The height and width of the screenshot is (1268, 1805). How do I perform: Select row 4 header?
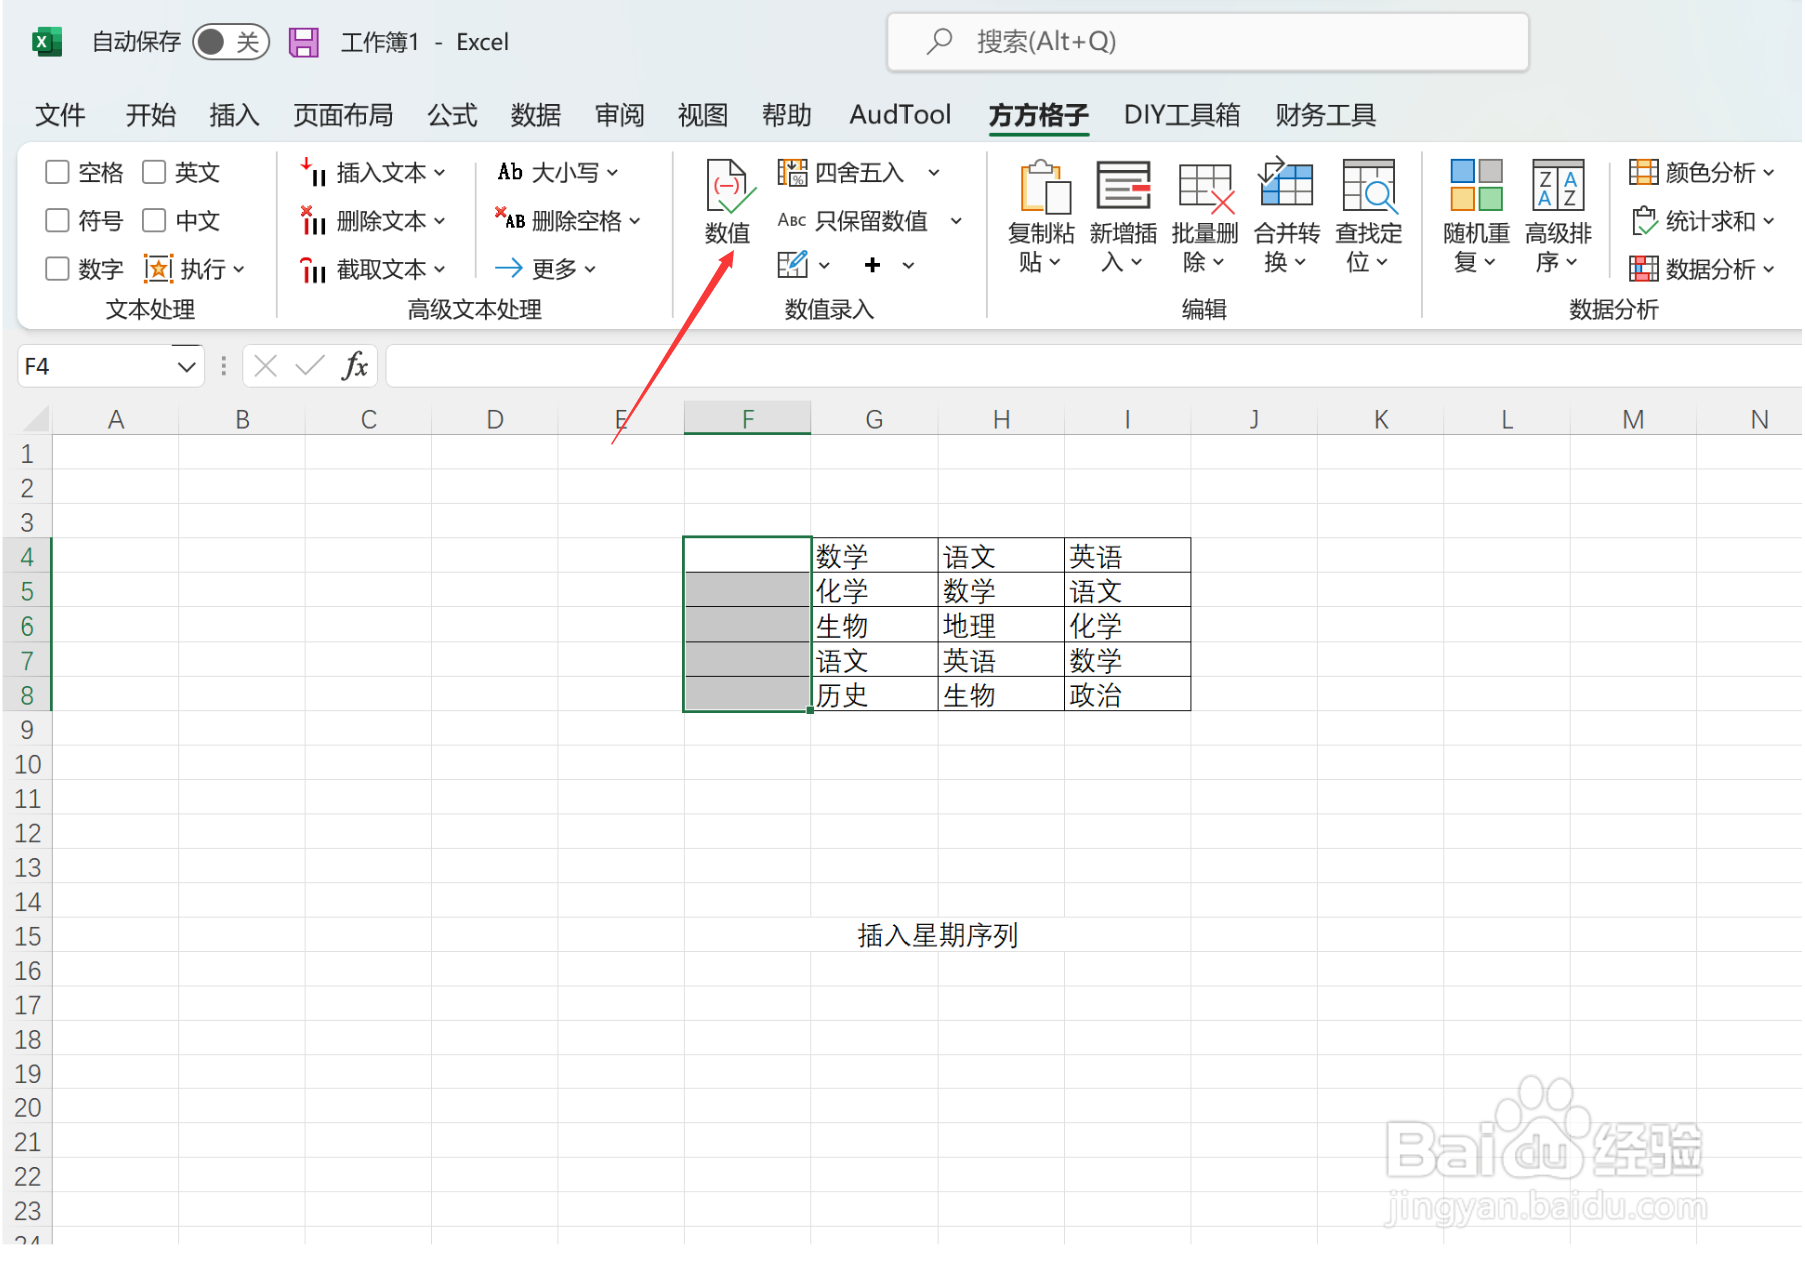coord(27,556)
